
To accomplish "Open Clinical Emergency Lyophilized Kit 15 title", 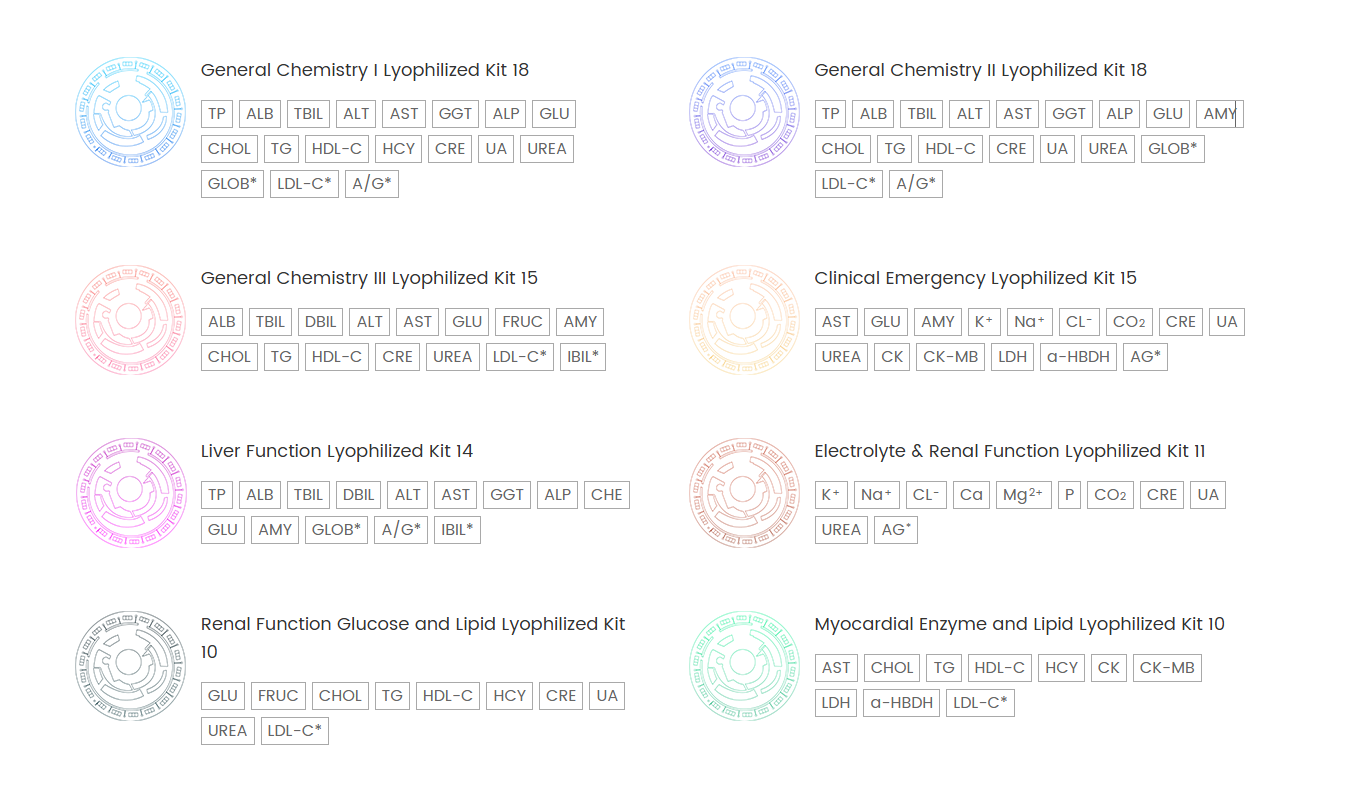I will click(975, 278).
